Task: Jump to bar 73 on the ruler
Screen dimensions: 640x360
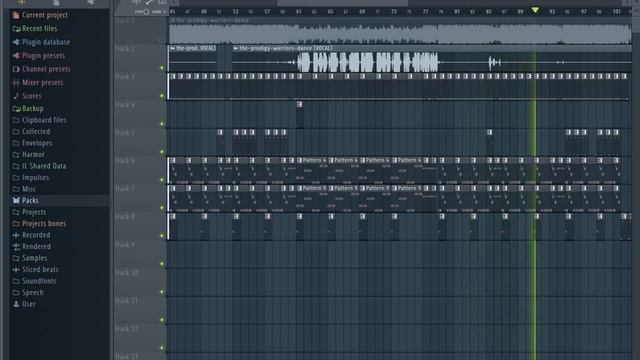Action: (x=394, y=12)
